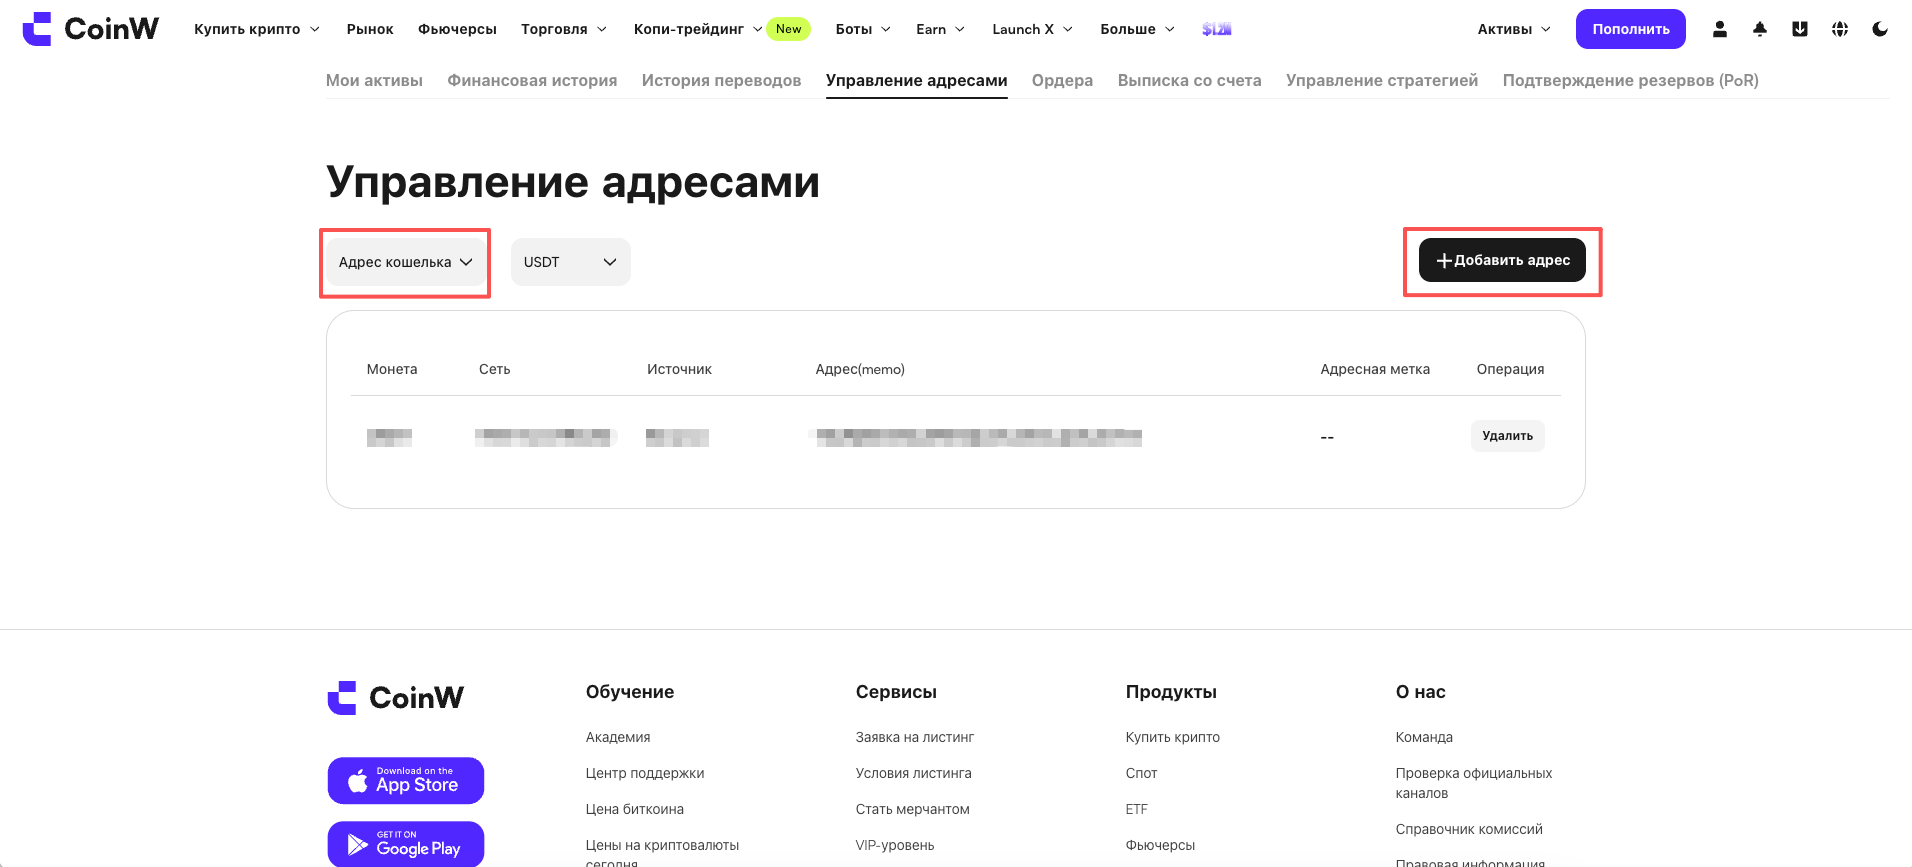This screenshot has height=867, width=1912.
Task: Click the Пополнить button
Action: coord(1630,29)
